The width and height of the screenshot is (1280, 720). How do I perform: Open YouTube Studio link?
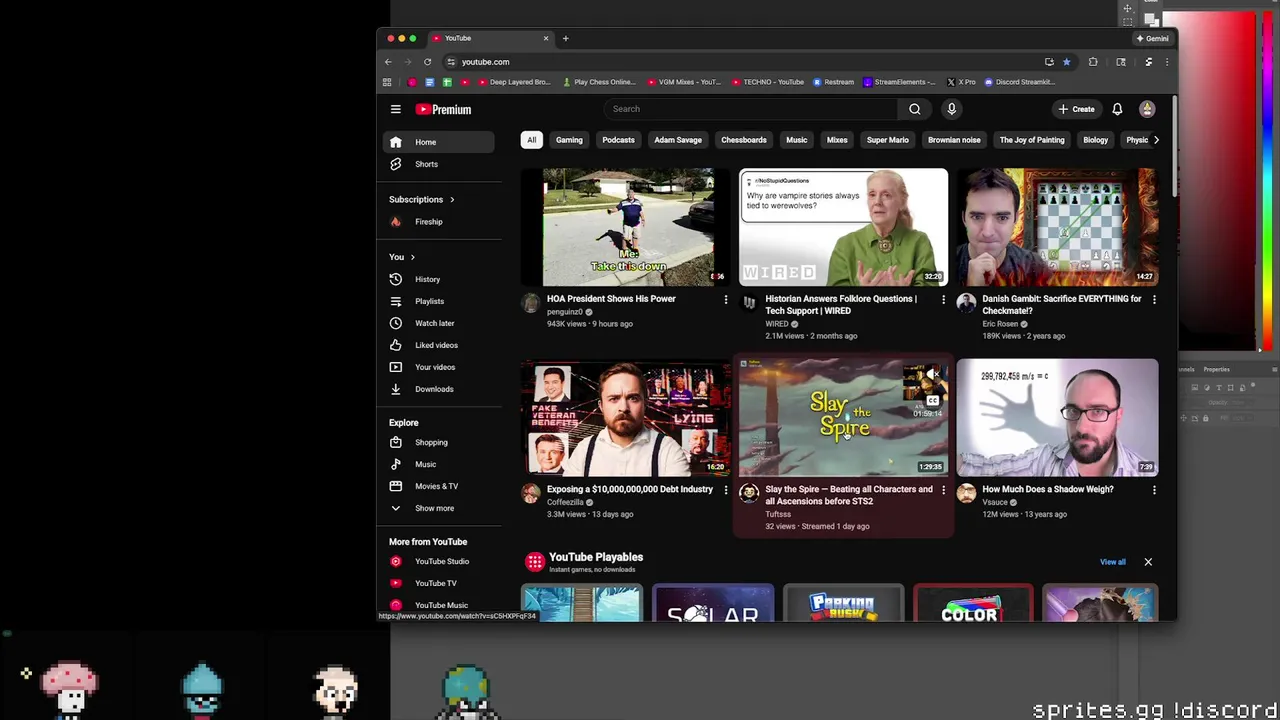coord(440,561)
